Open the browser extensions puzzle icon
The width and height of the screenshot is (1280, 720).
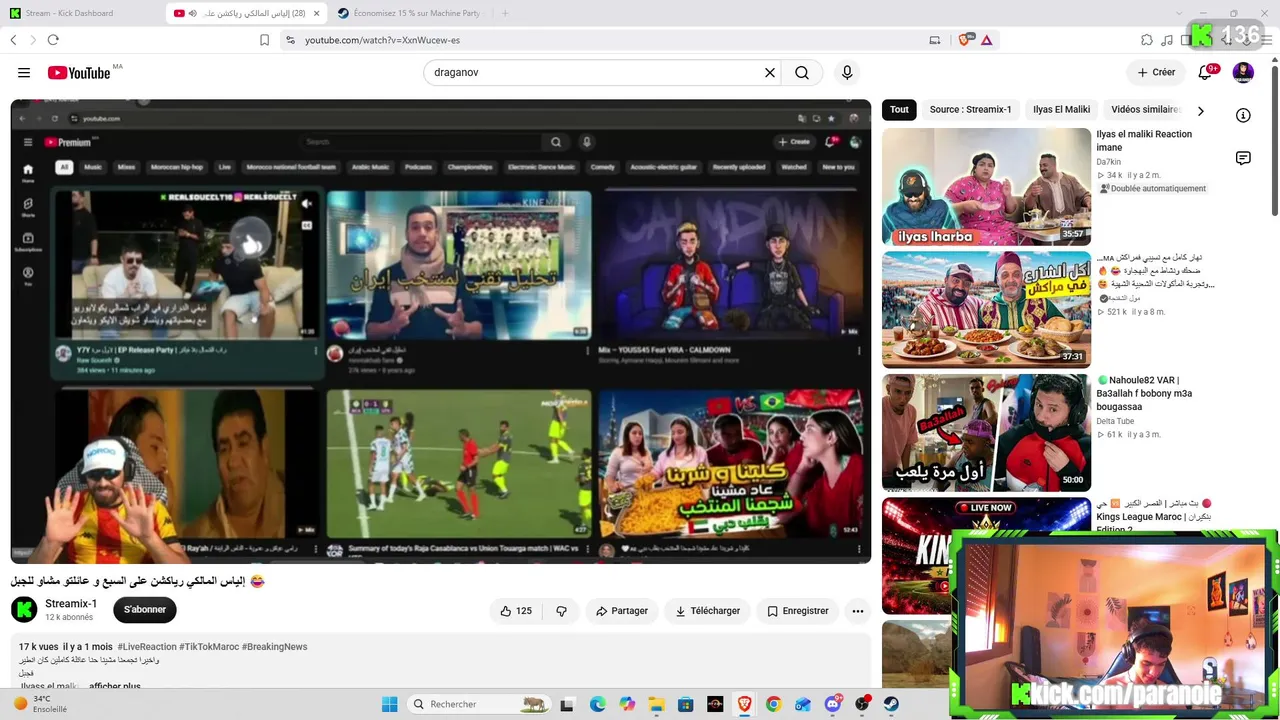(x=1147, y=40)
